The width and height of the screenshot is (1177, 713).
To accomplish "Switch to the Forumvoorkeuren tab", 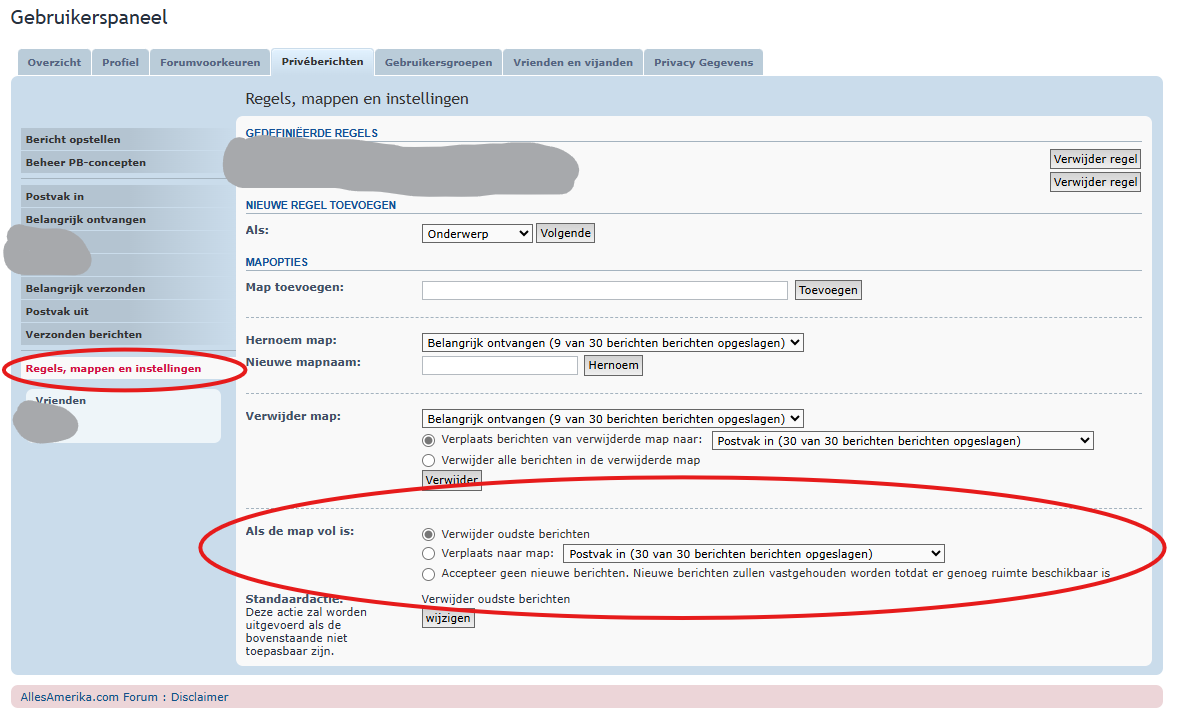I will 210,62.
